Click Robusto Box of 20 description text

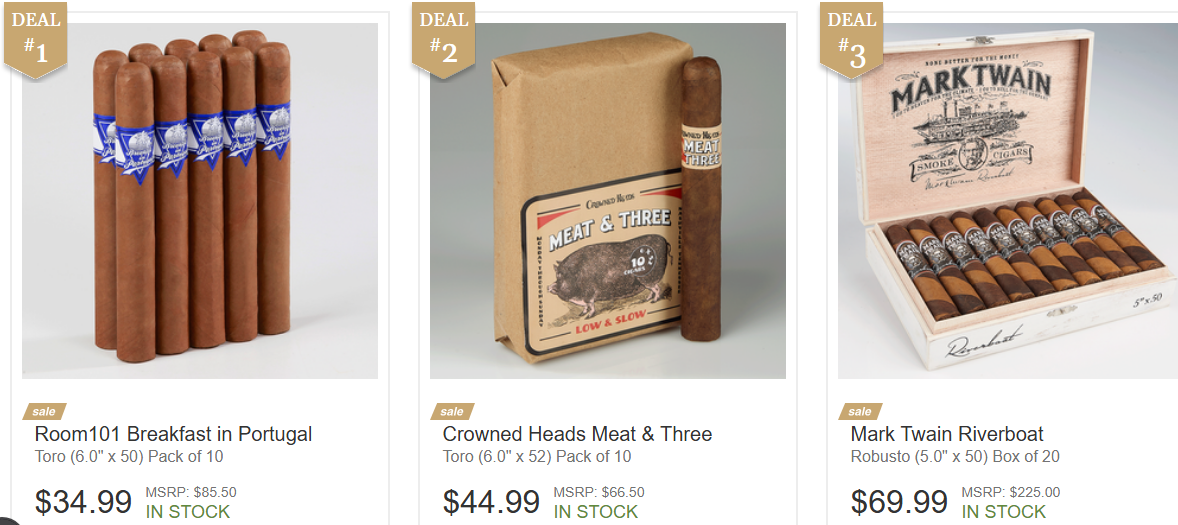tap(955, 457)
